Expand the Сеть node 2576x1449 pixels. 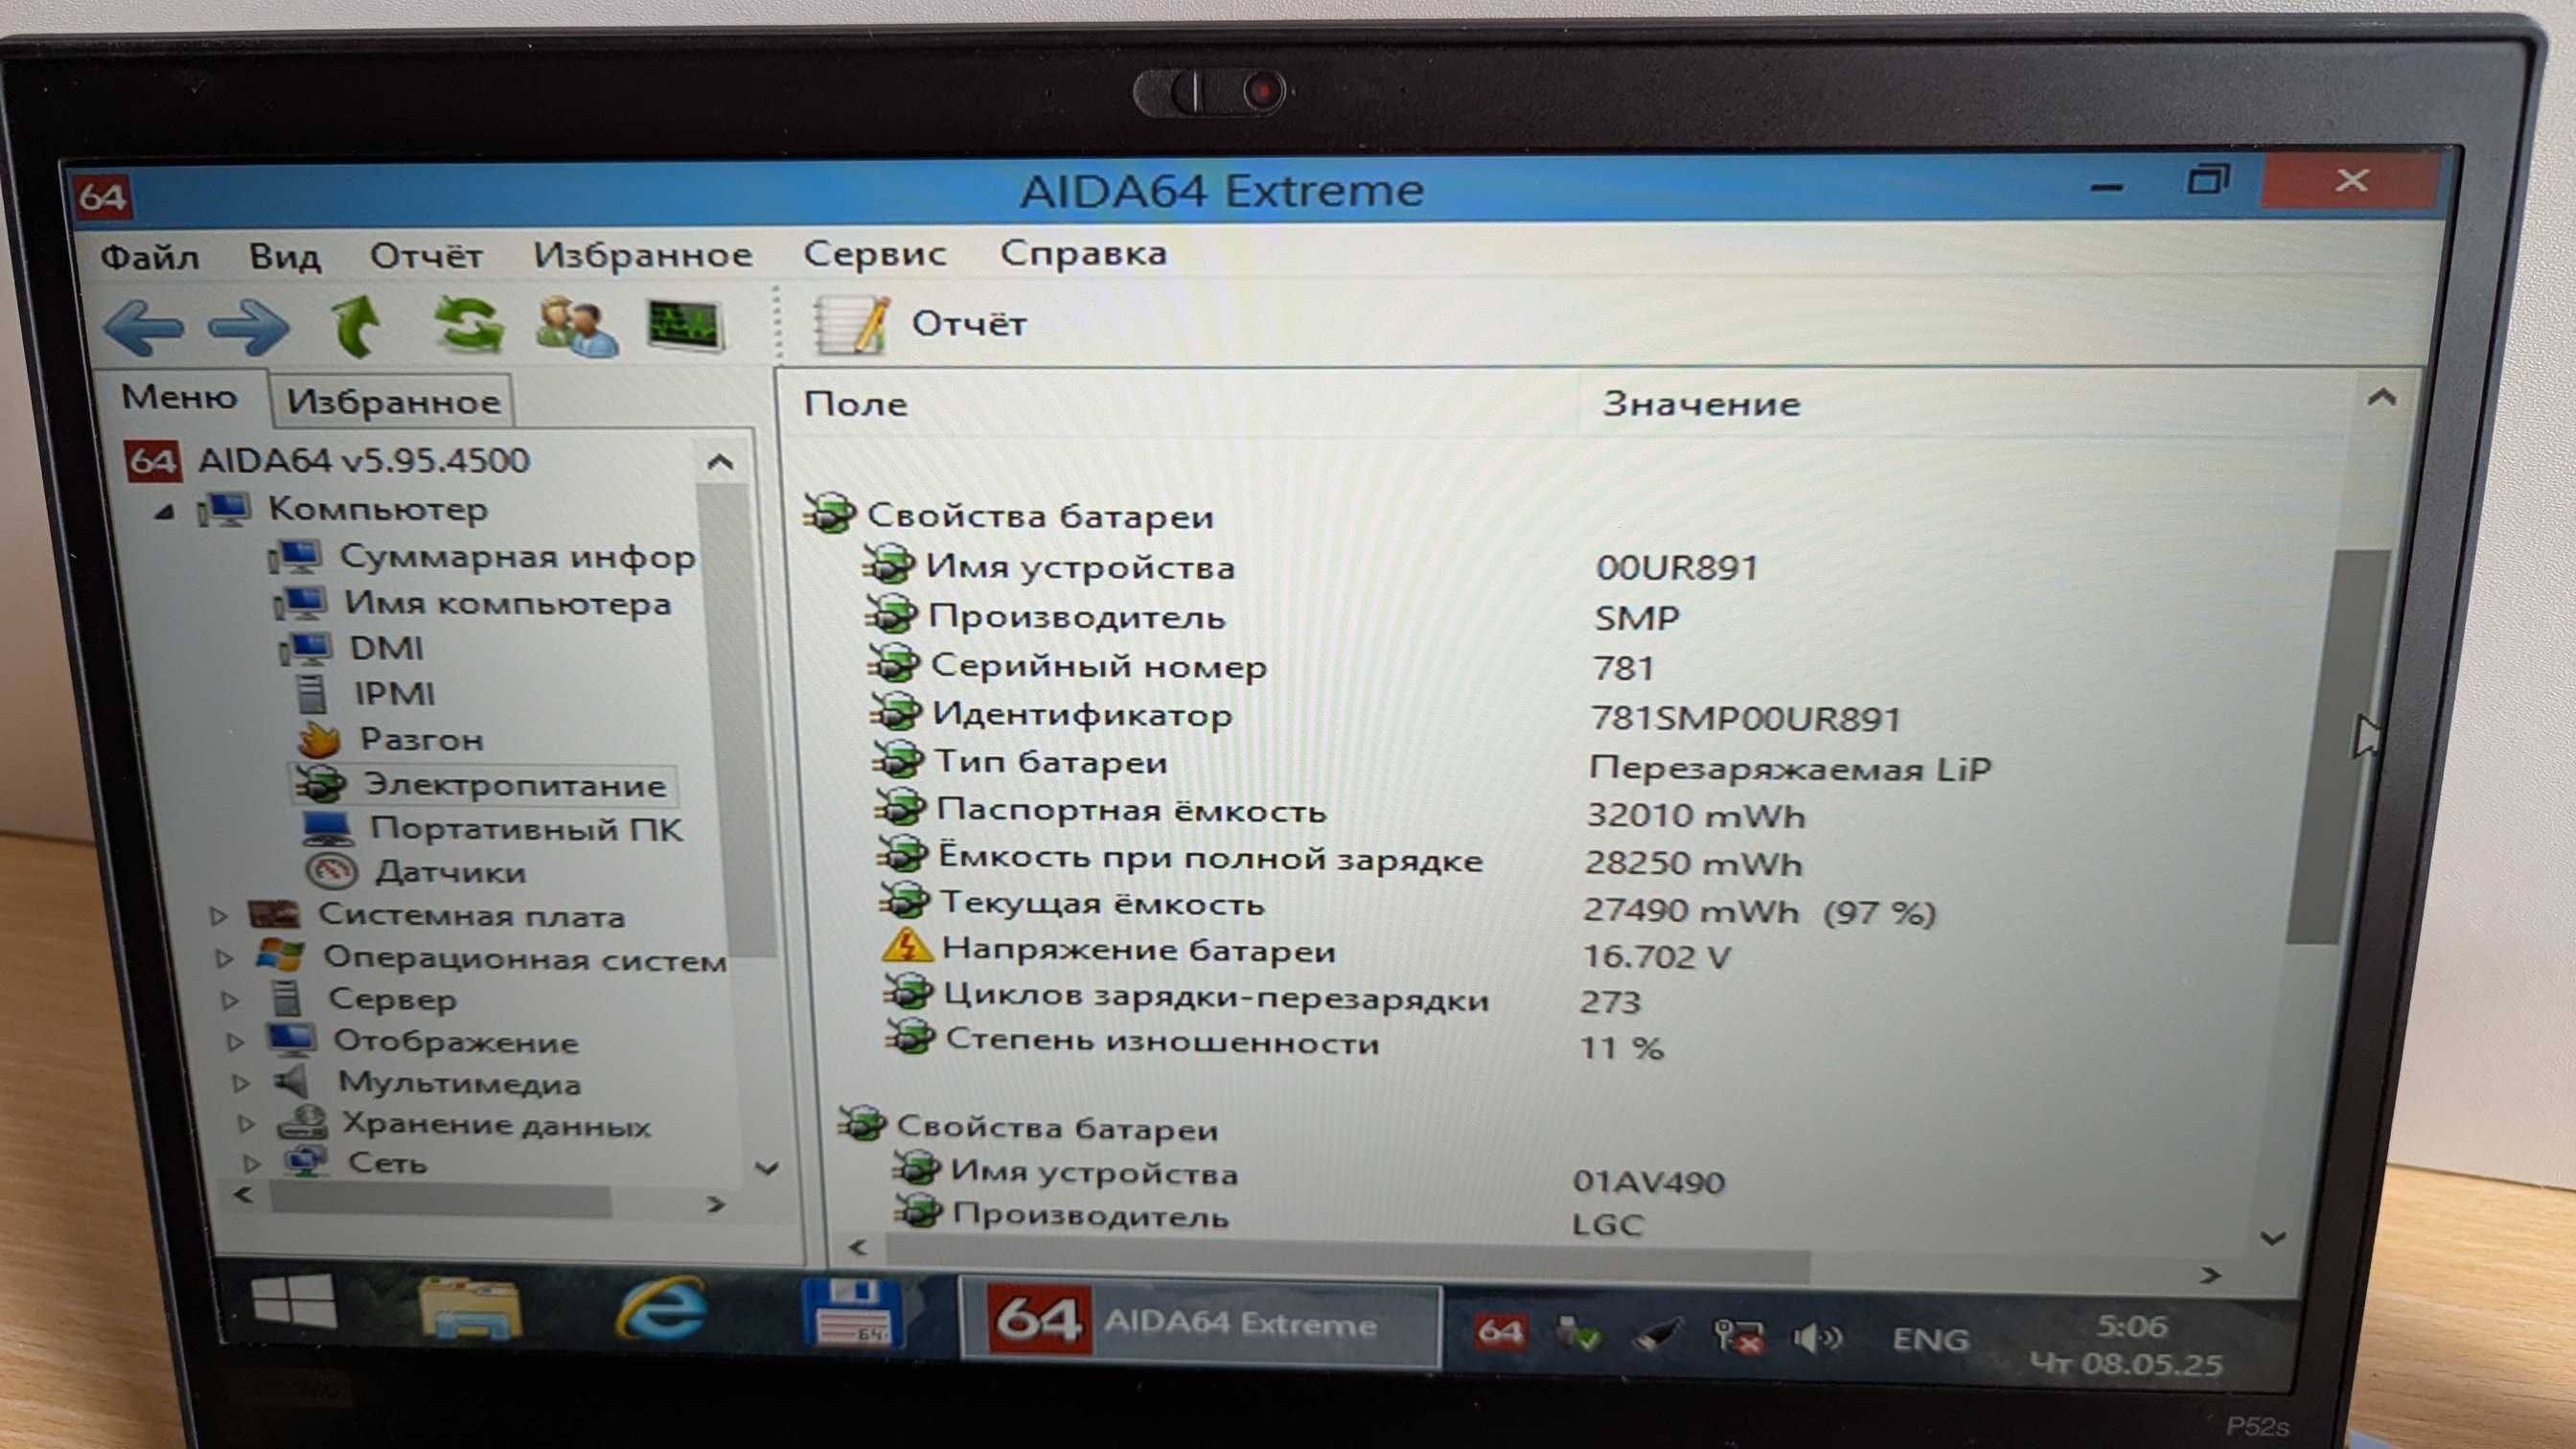(x=252, y=1163)
